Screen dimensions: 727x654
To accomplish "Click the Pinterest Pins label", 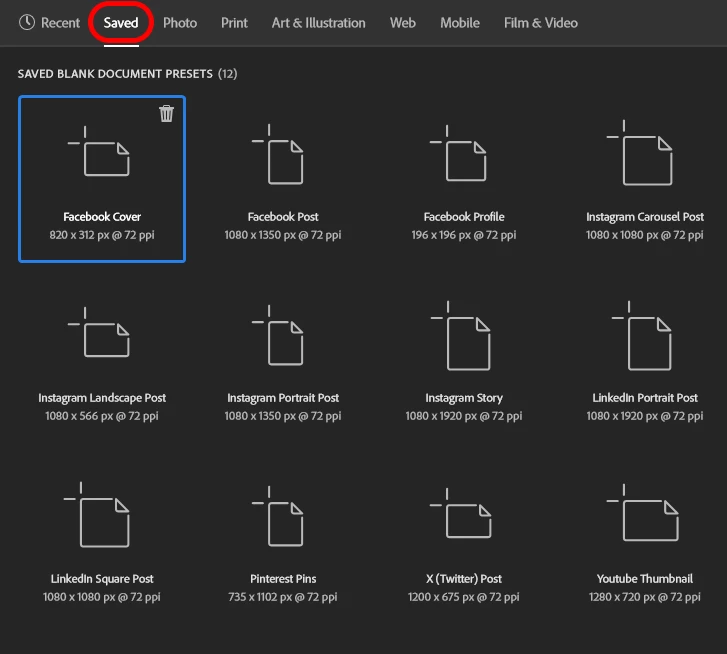I will [x=283, y=579].
